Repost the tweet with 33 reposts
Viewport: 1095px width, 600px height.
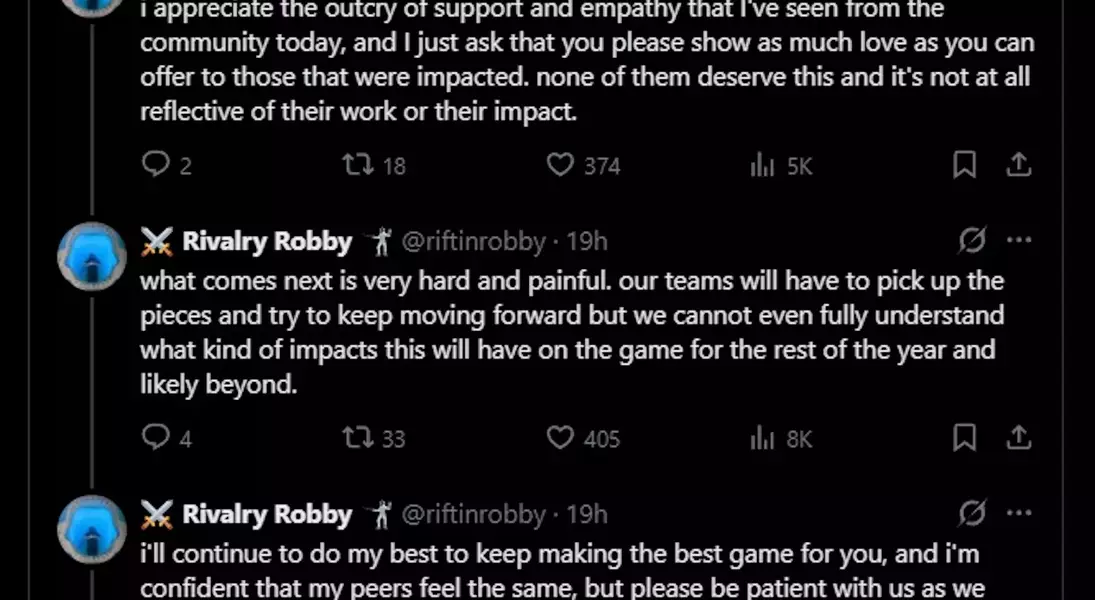358,437
